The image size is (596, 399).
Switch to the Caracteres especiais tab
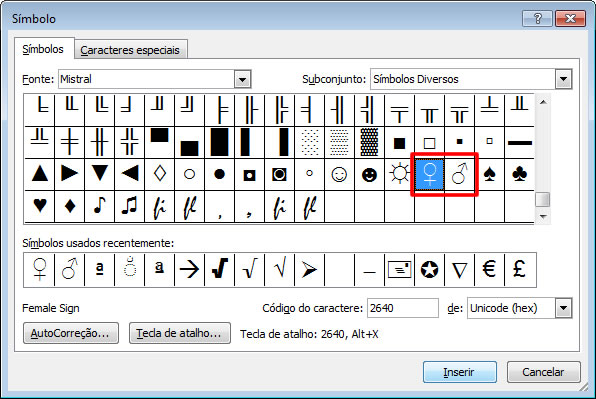point(130,50)
